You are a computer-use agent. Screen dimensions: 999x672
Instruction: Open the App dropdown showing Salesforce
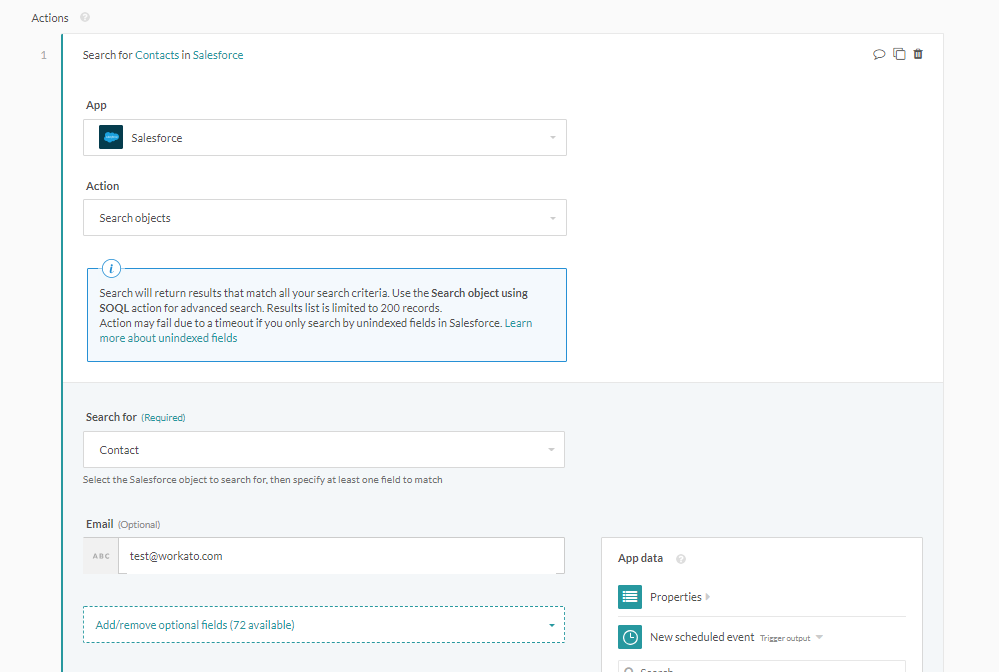tap(325, 138)
